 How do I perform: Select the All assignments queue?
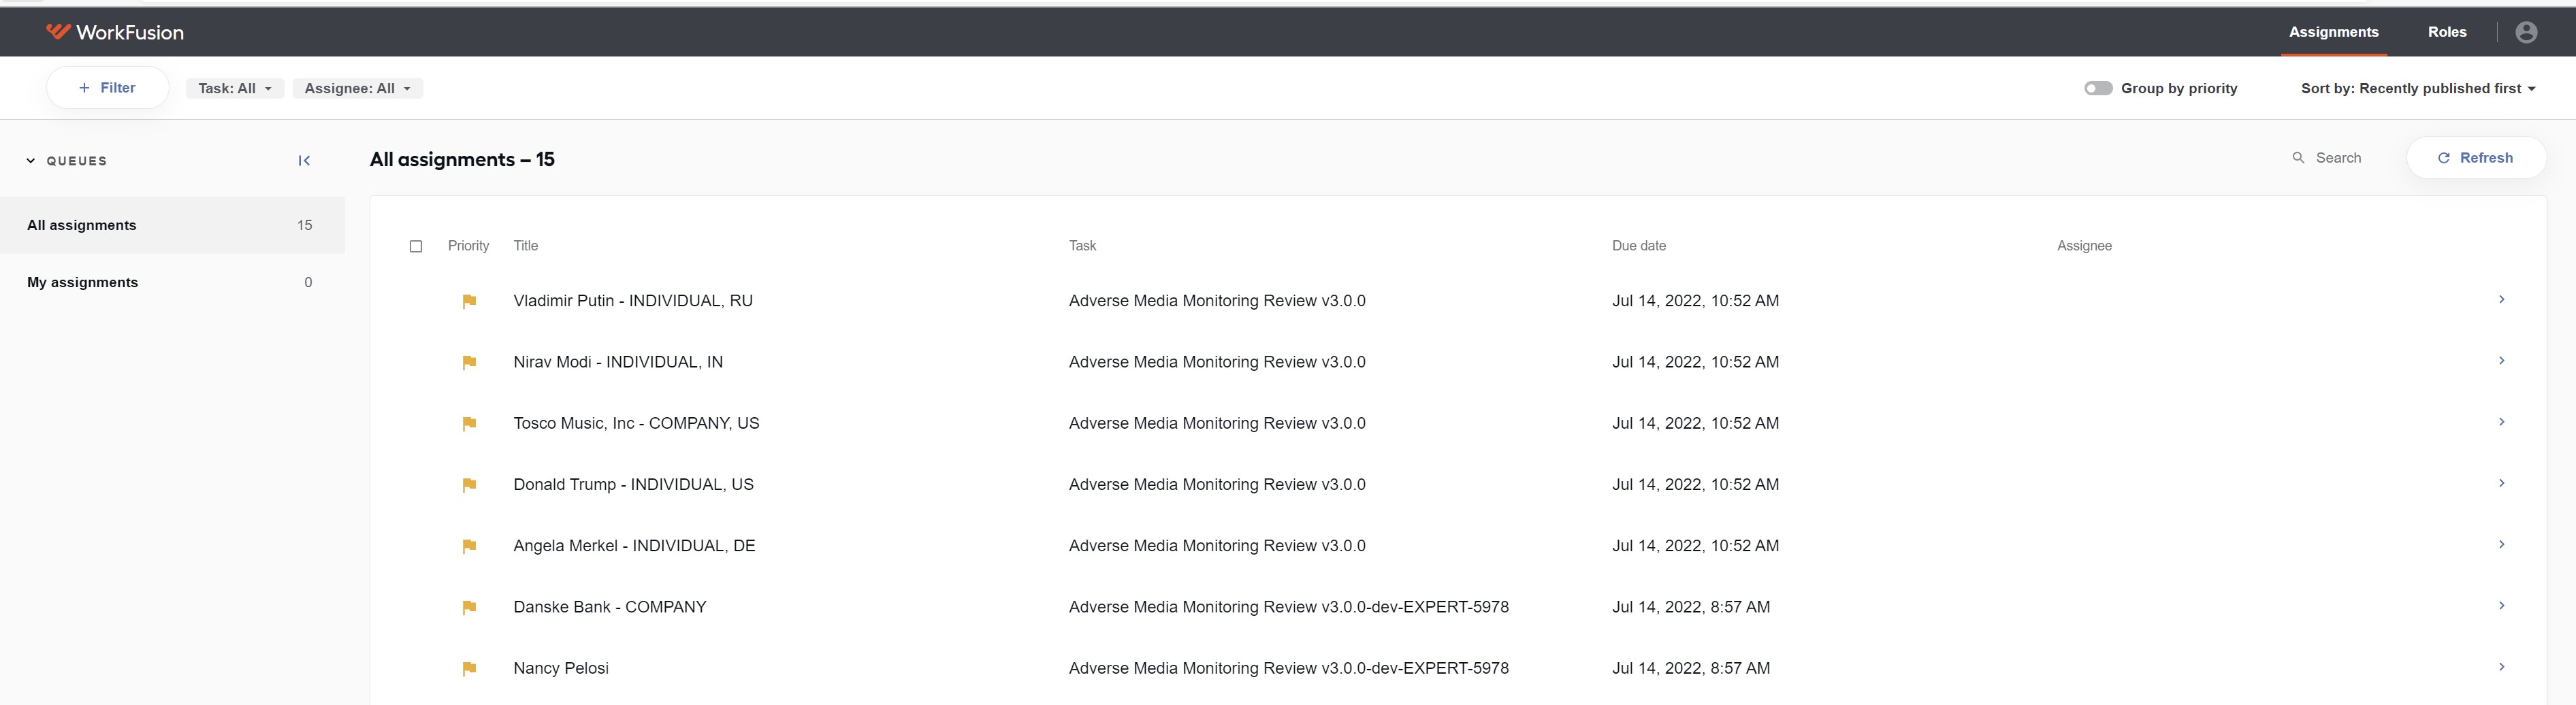click(172, 225)
